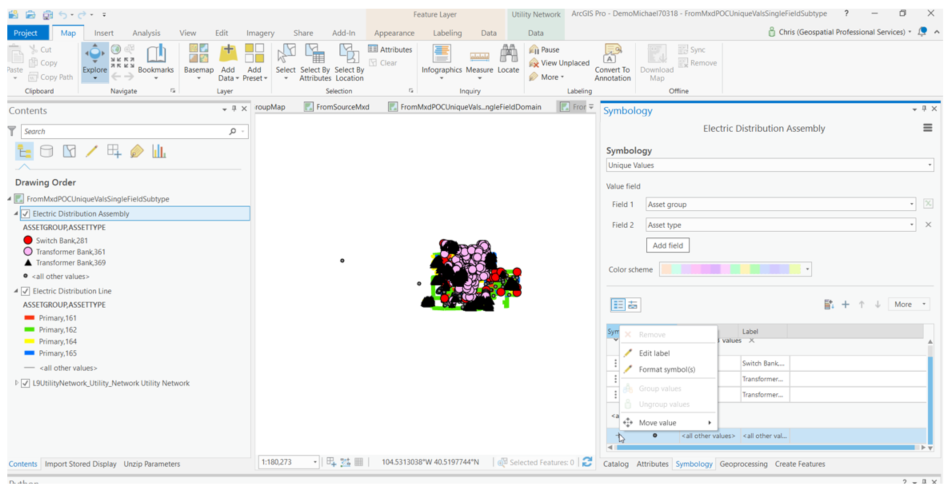The width and height of the screenshot is (950, 489).
Task: Open the More dropdown in Symbology
Action: [909, 304]
